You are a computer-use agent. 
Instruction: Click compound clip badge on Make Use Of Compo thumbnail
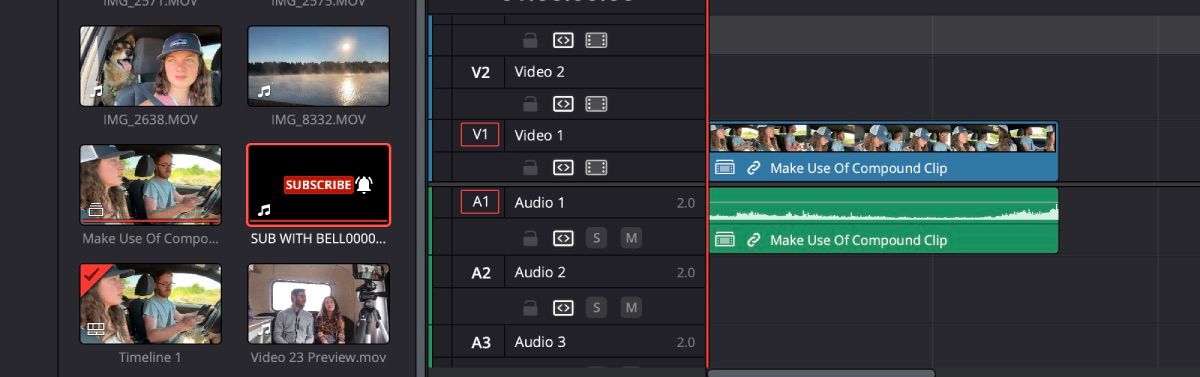click(96, 210)
